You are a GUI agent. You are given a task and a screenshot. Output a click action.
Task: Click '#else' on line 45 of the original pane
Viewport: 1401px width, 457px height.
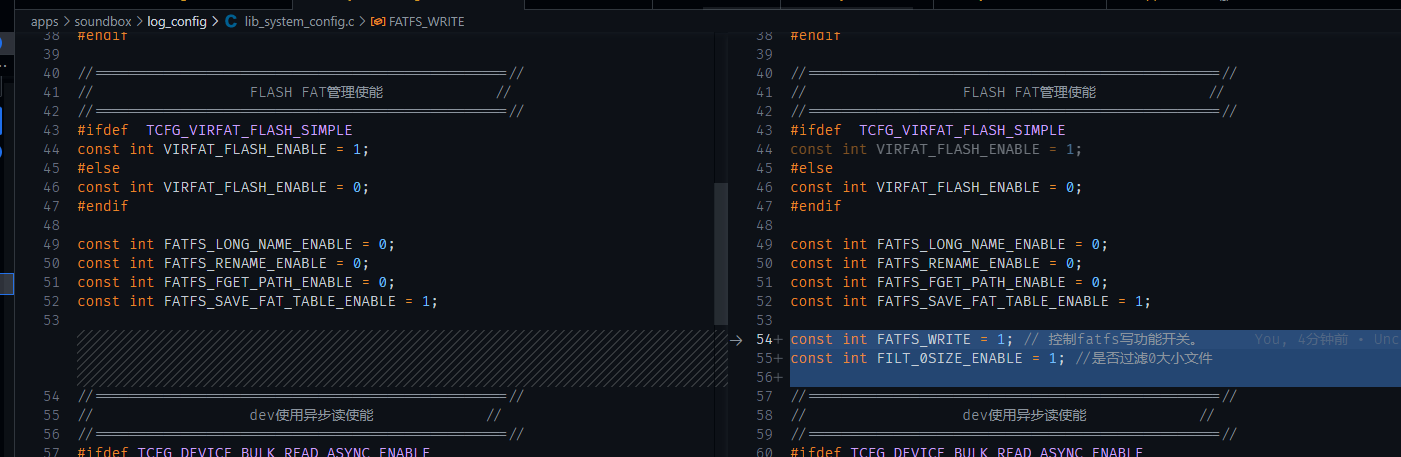[98, 168]
